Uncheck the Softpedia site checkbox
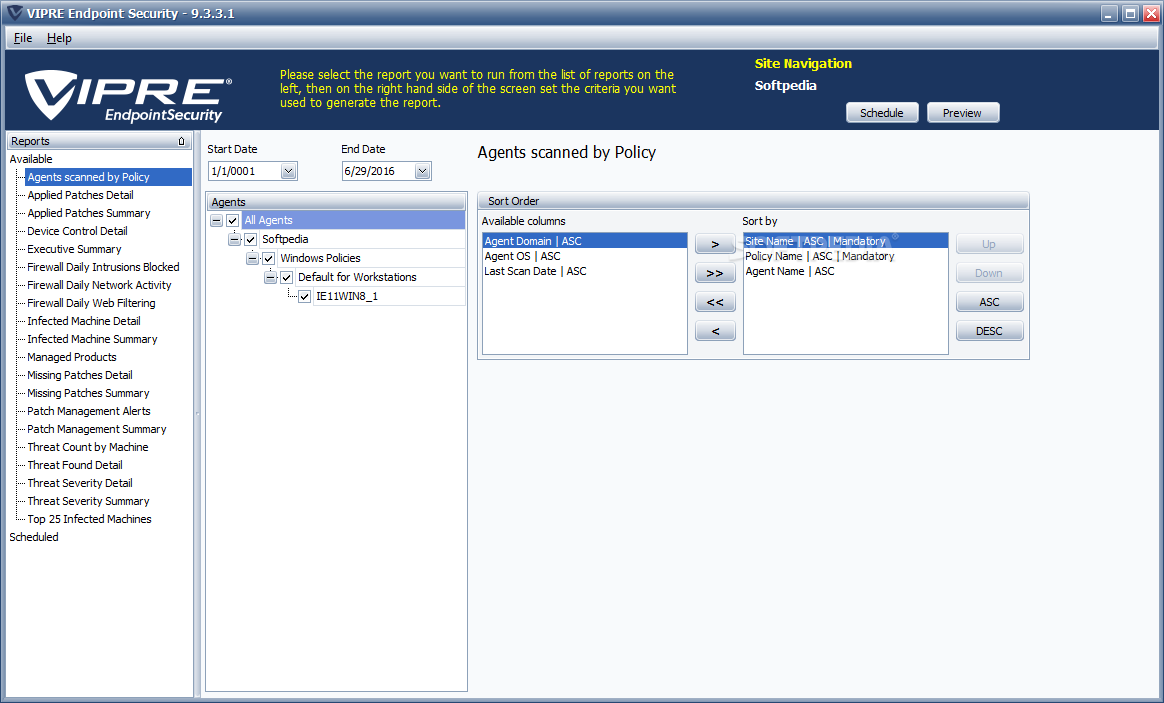The image size is (1164, 703). (250, 240)
